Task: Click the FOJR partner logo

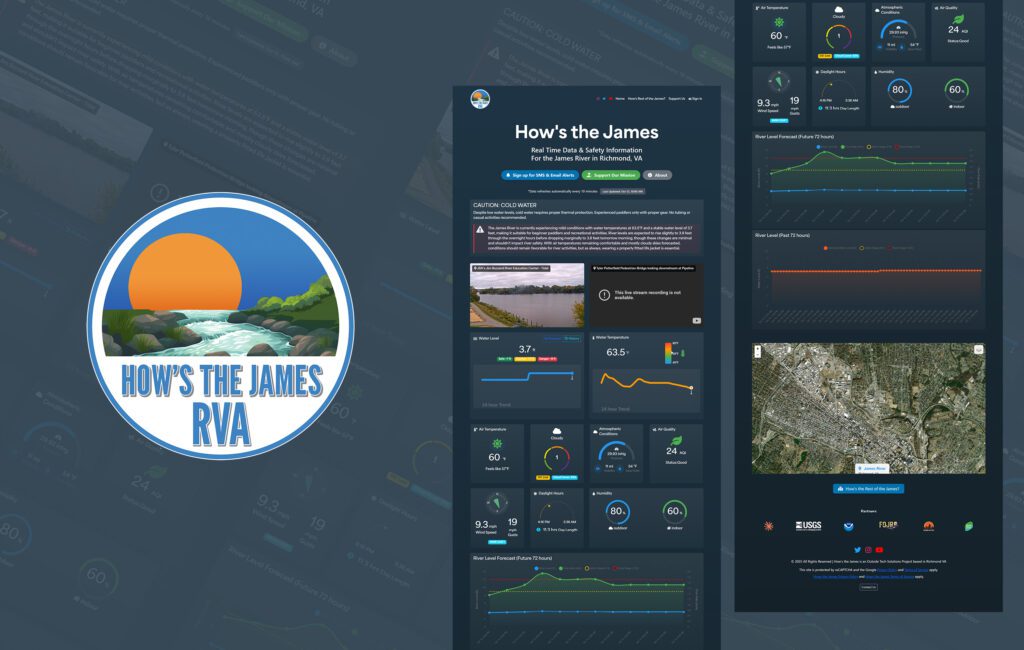Action: (x=887, y=526)
